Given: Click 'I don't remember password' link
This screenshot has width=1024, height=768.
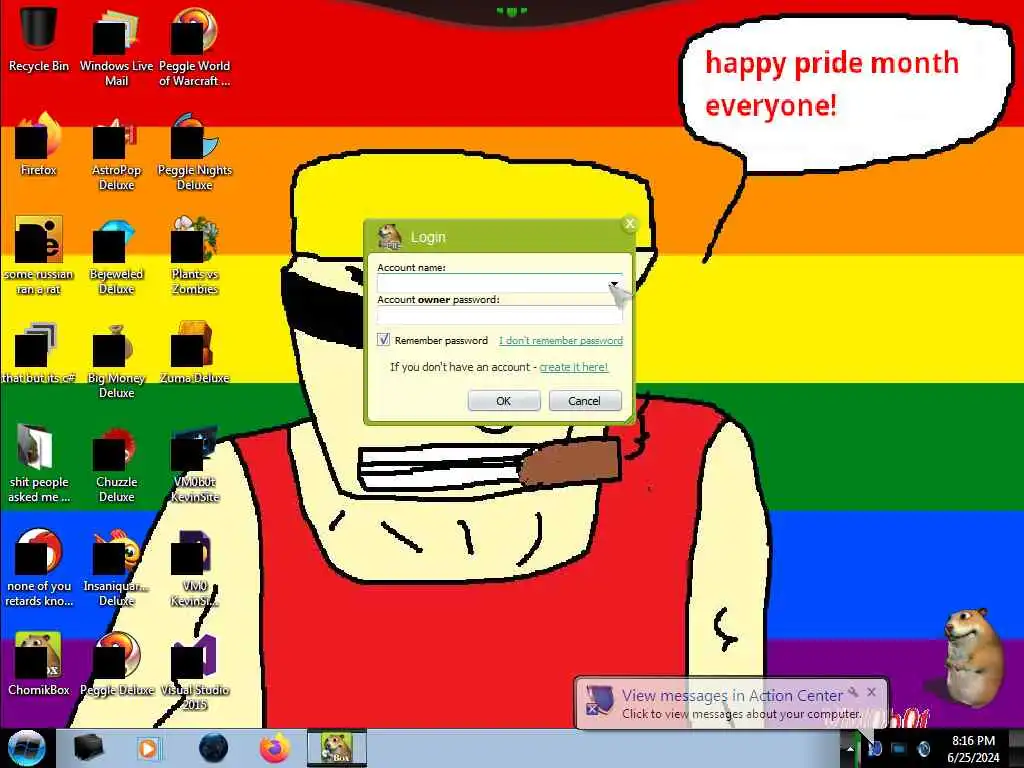Looking at the screenshot, I should 561,340.
